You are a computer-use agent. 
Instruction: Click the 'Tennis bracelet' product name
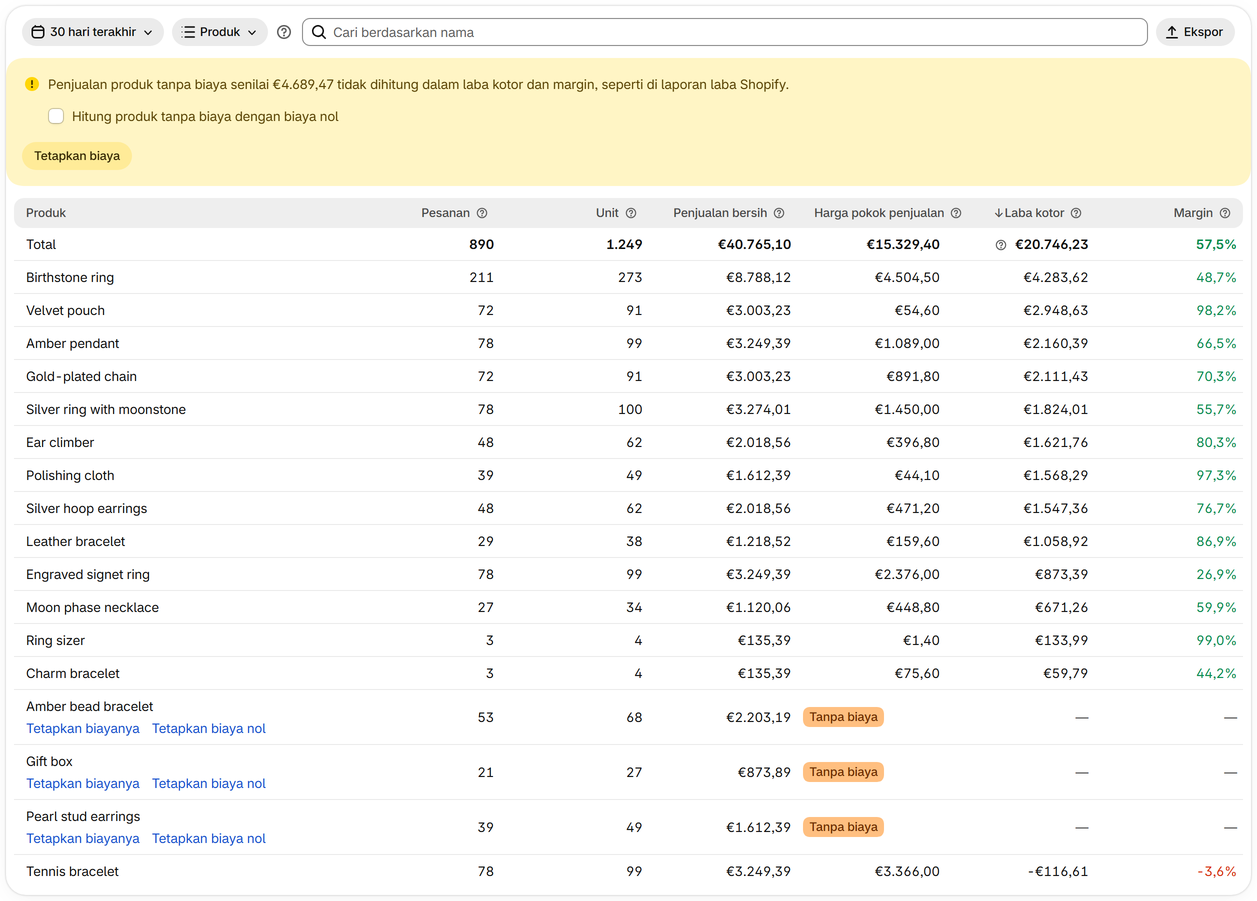point(72,872)
